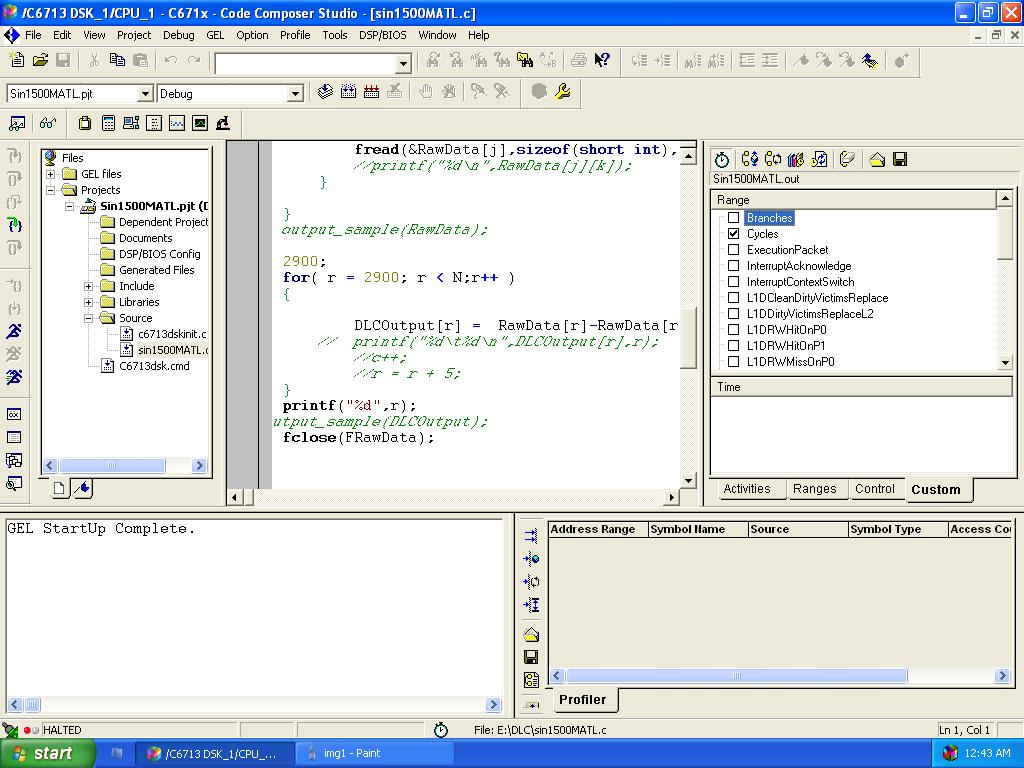The height and width of the screenshot is (768, 1024).
Task: Collapse the Source folder
Action: (x=89, y=318)
